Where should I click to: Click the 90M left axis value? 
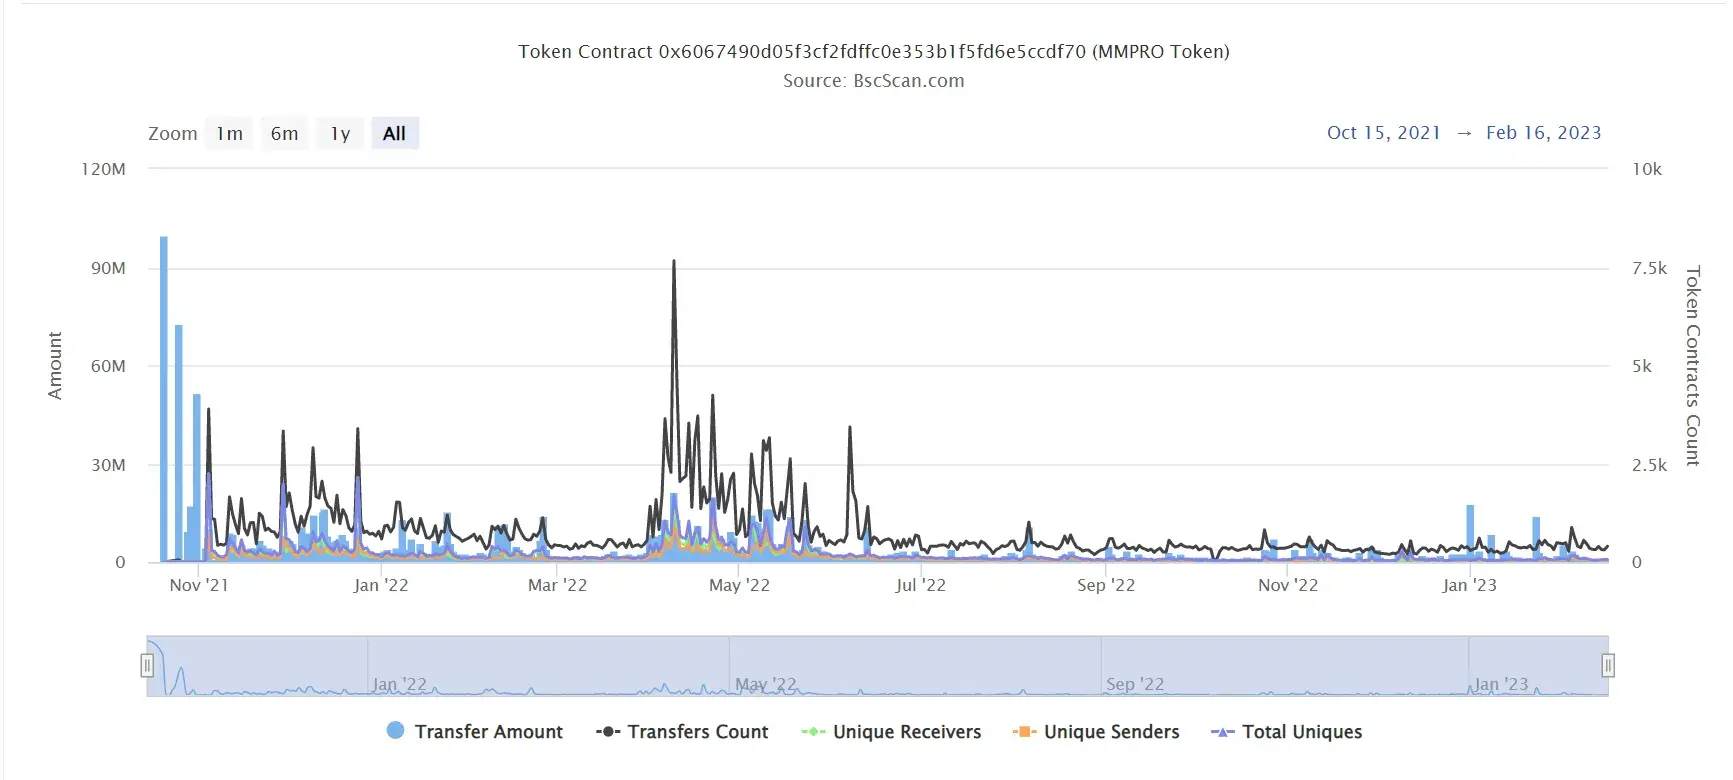[108, 268]
